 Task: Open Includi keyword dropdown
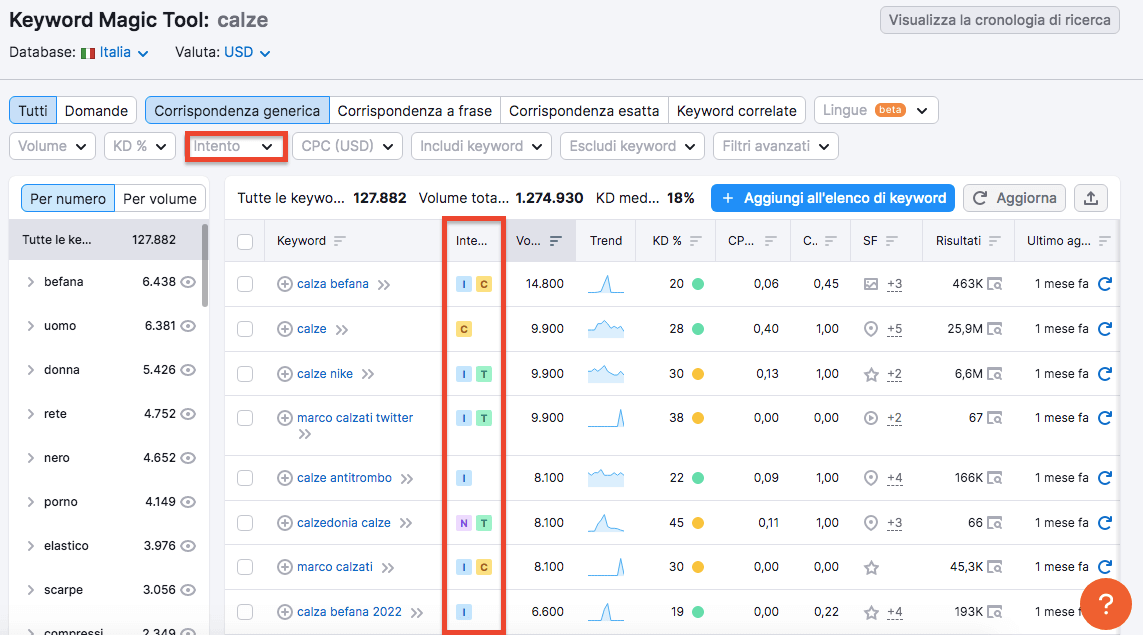[481, 146]
